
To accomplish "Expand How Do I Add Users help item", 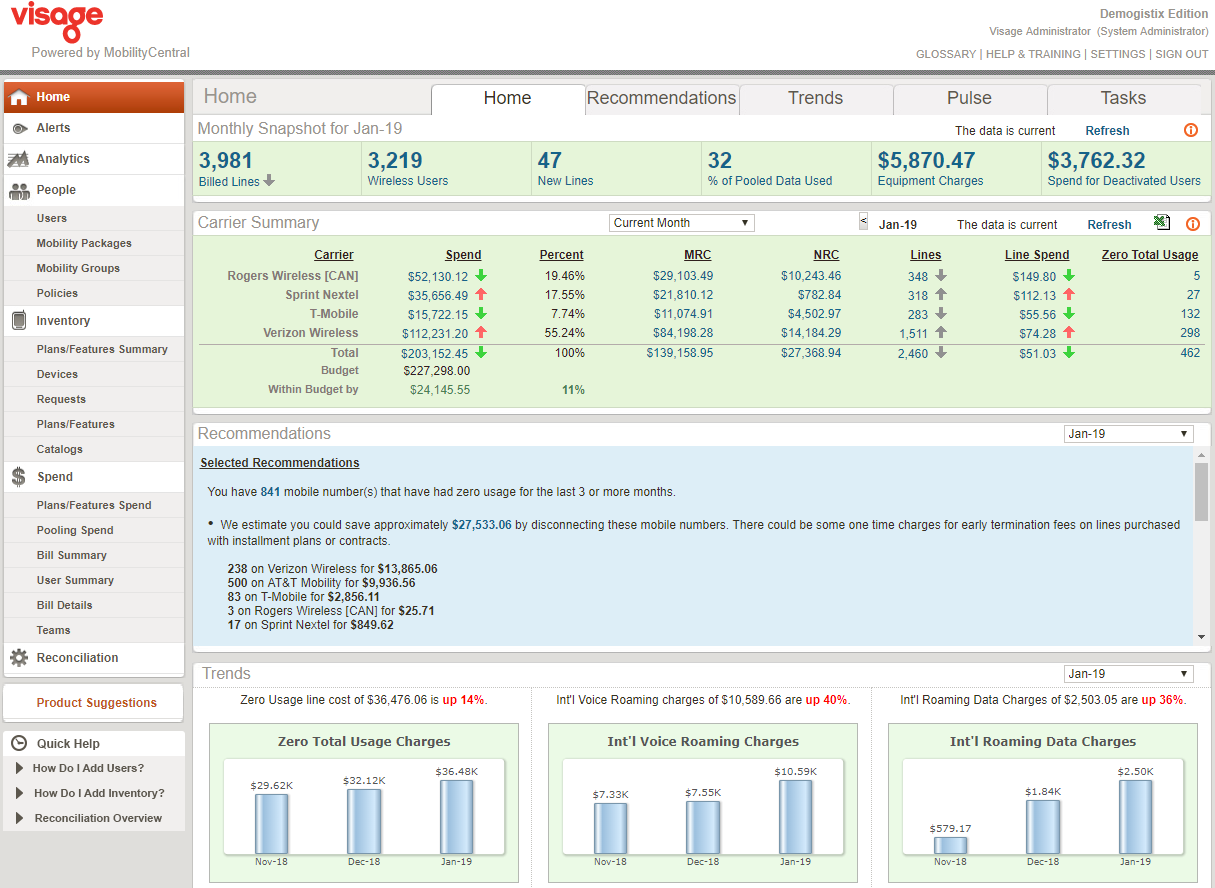I will pos(88,769).
